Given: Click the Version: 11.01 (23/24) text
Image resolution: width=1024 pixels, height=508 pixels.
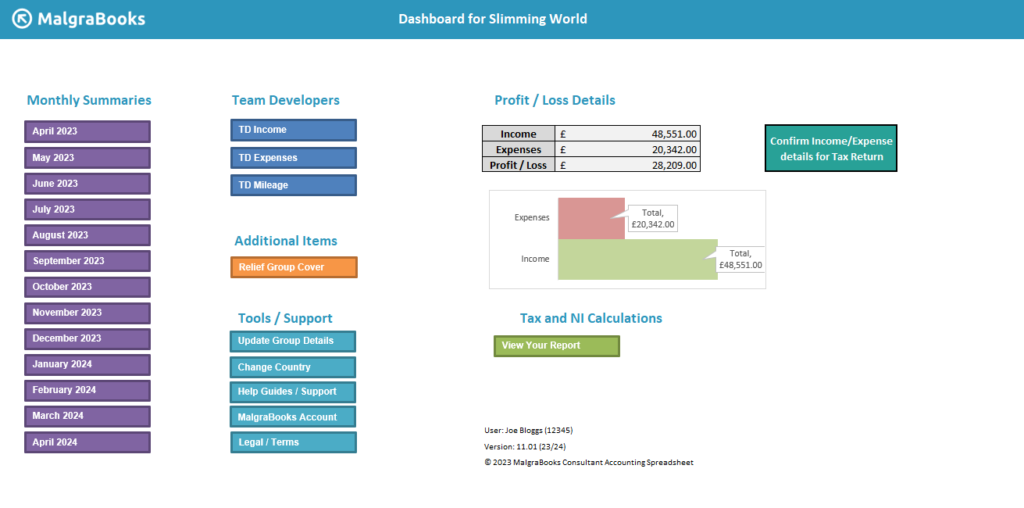Looking at the screenshot, I should click(x=526, y=447).
